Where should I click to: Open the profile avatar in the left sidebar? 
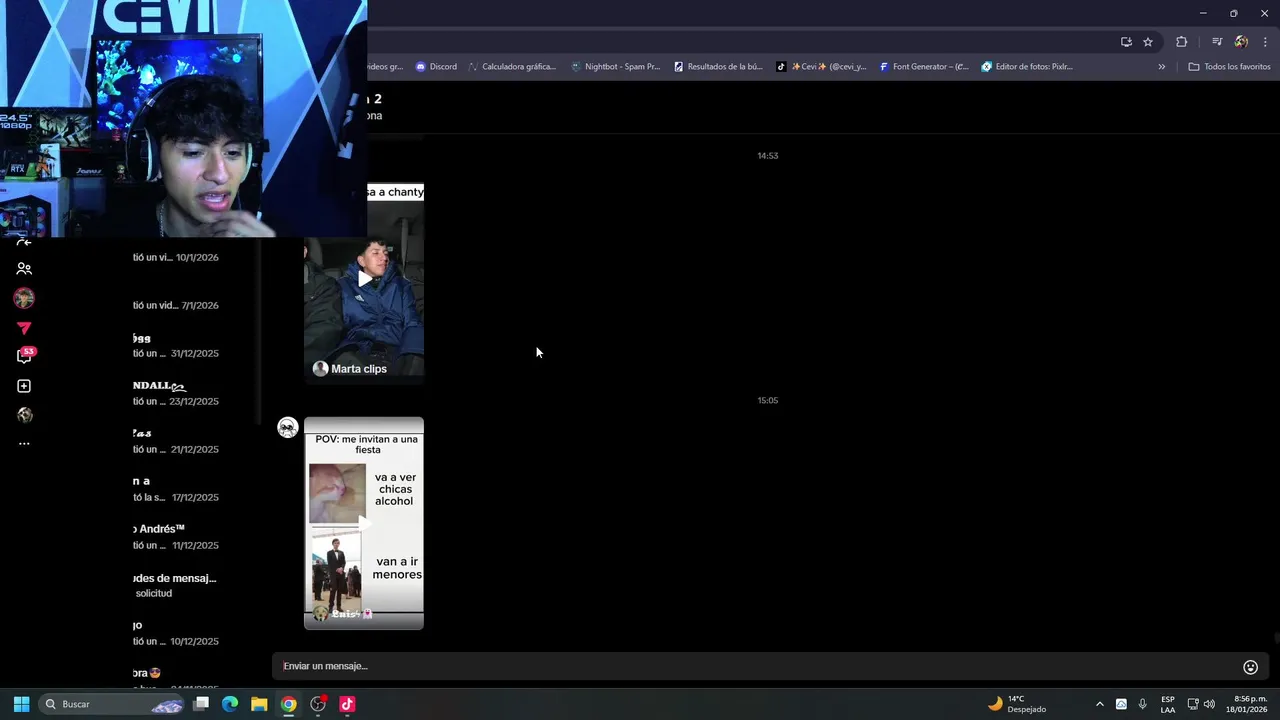coord(24,298)
